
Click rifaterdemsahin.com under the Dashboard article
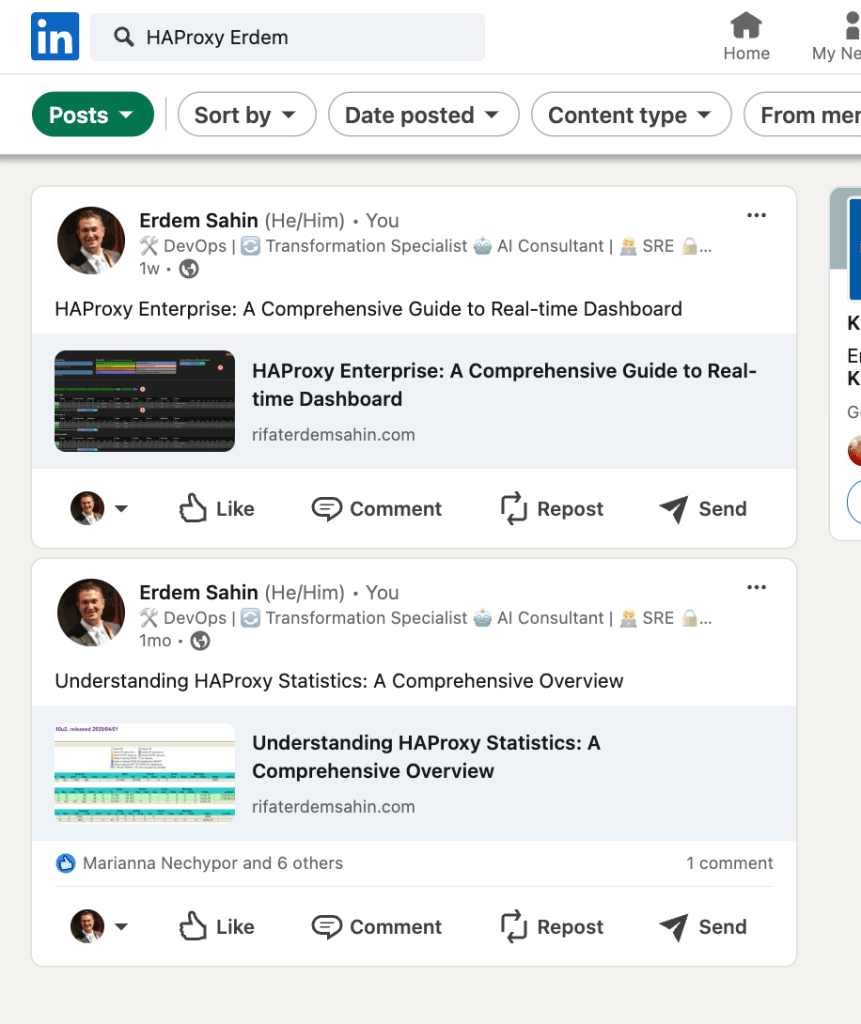[333, 434]
